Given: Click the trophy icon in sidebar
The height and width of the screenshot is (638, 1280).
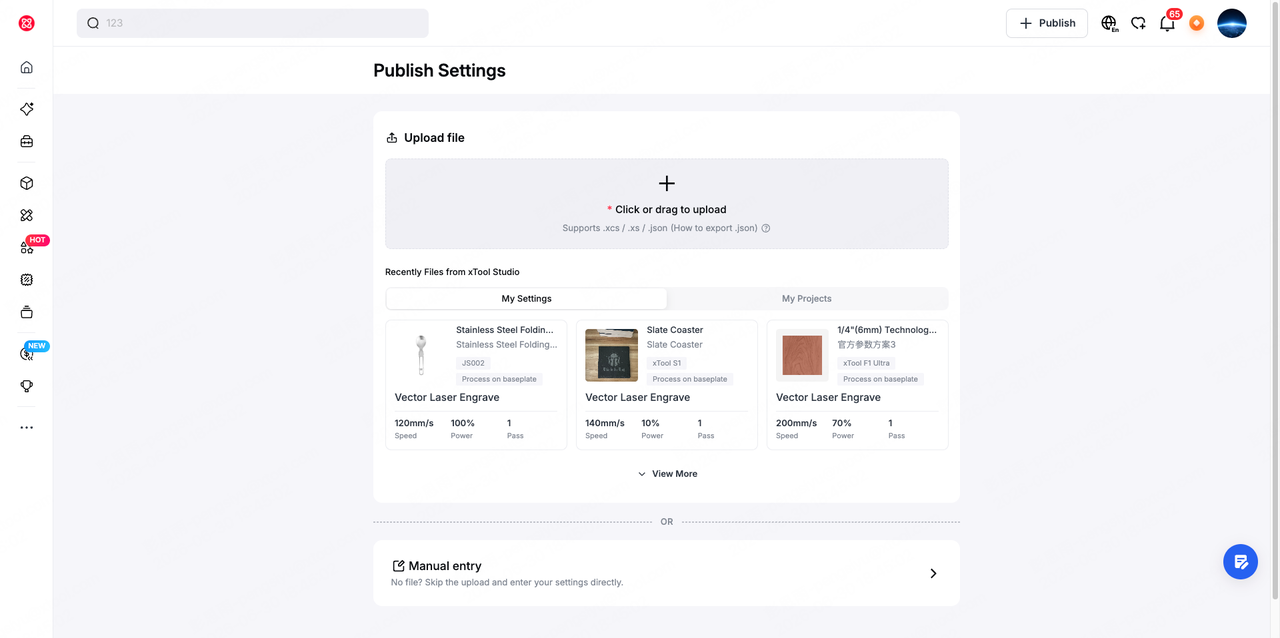Looking at the screenshot, I should coord(27,386).
